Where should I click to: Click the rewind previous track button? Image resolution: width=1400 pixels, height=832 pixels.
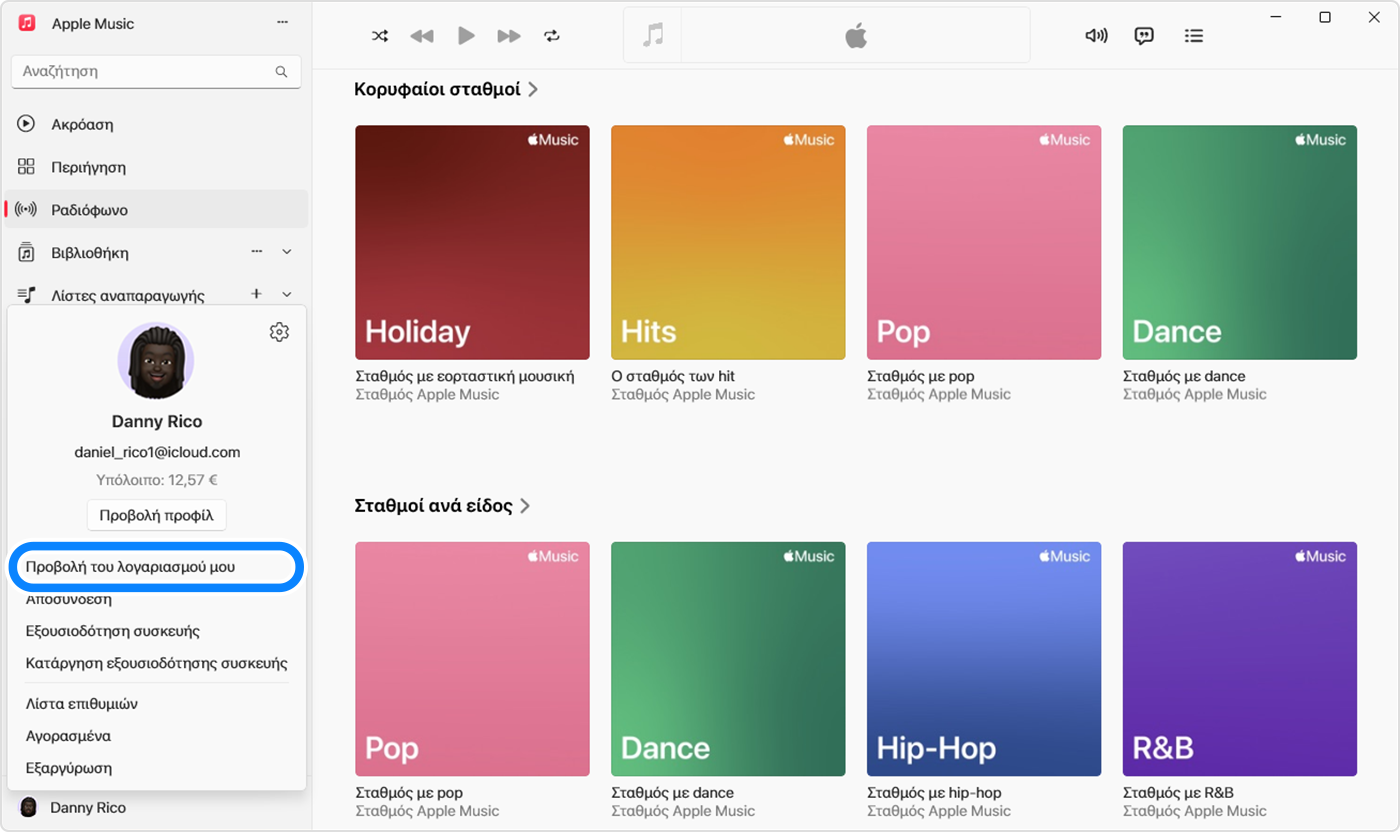(x=422, y=36)
